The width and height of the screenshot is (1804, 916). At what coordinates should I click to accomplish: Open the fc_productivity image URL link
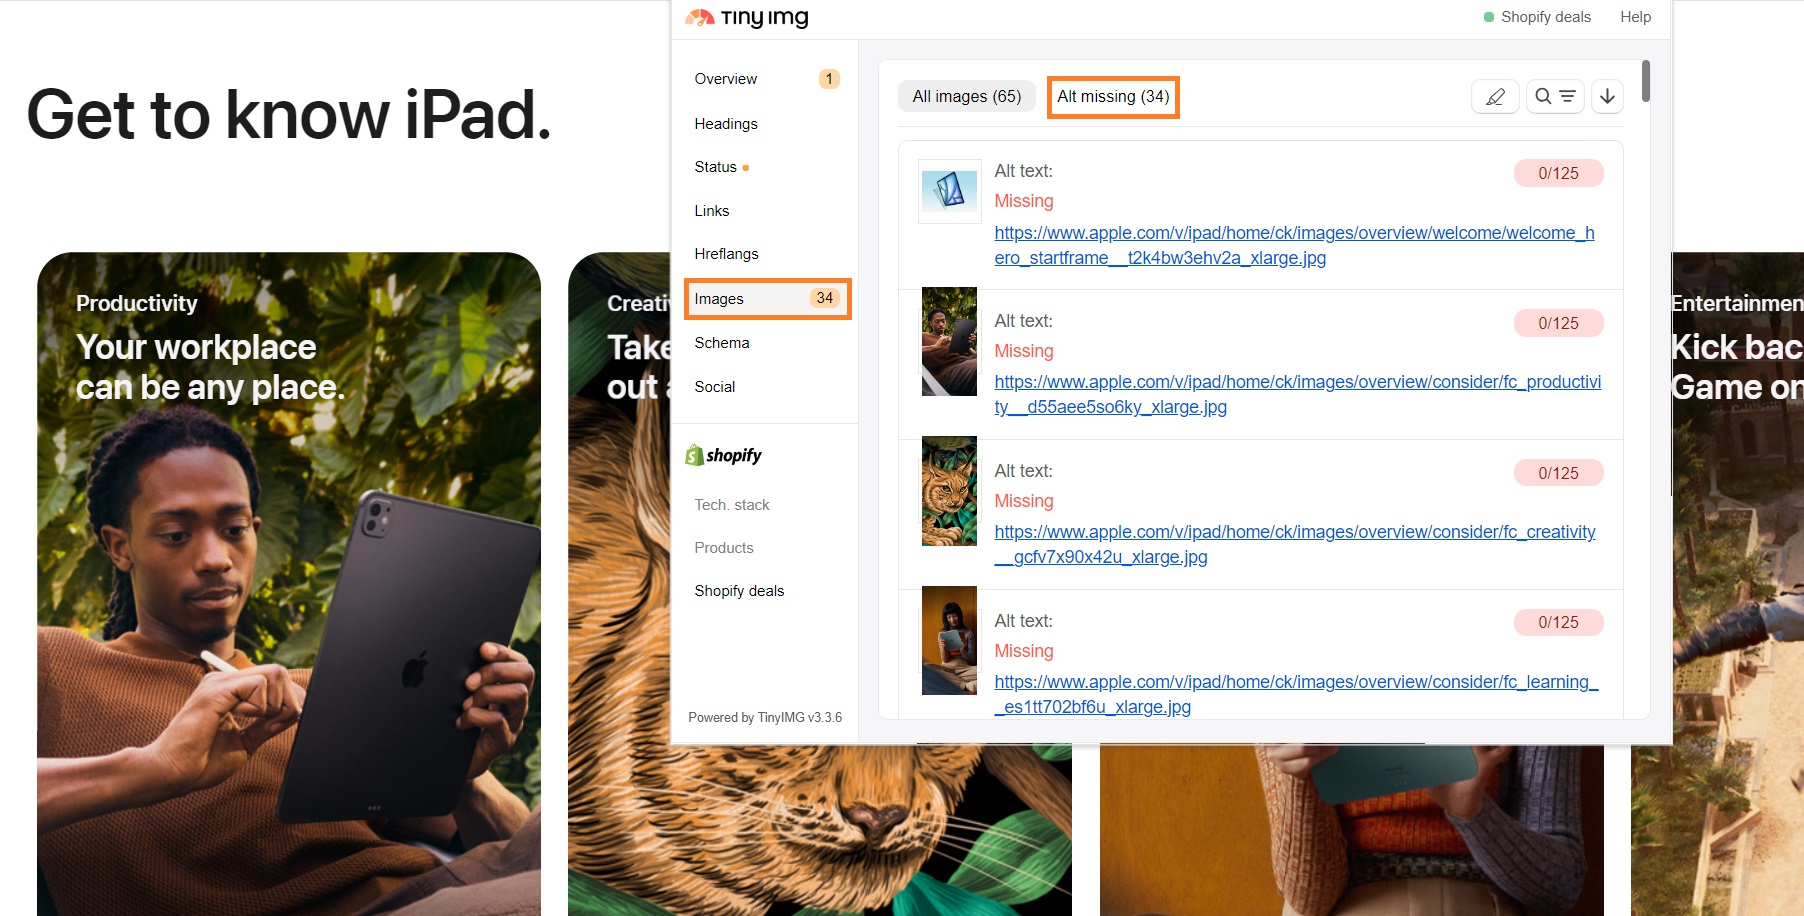(x=1297, y=394)
